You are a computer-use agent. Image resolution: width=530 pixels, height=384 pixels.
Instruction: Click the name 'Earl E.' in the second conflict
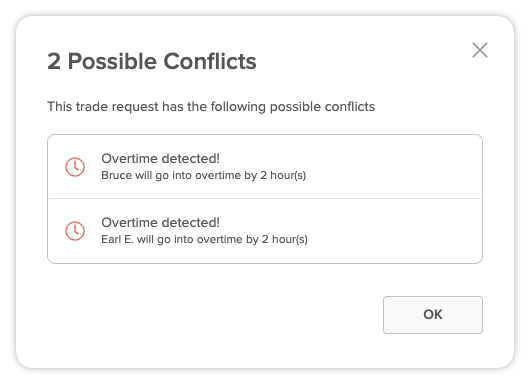(x=117, y=239)
